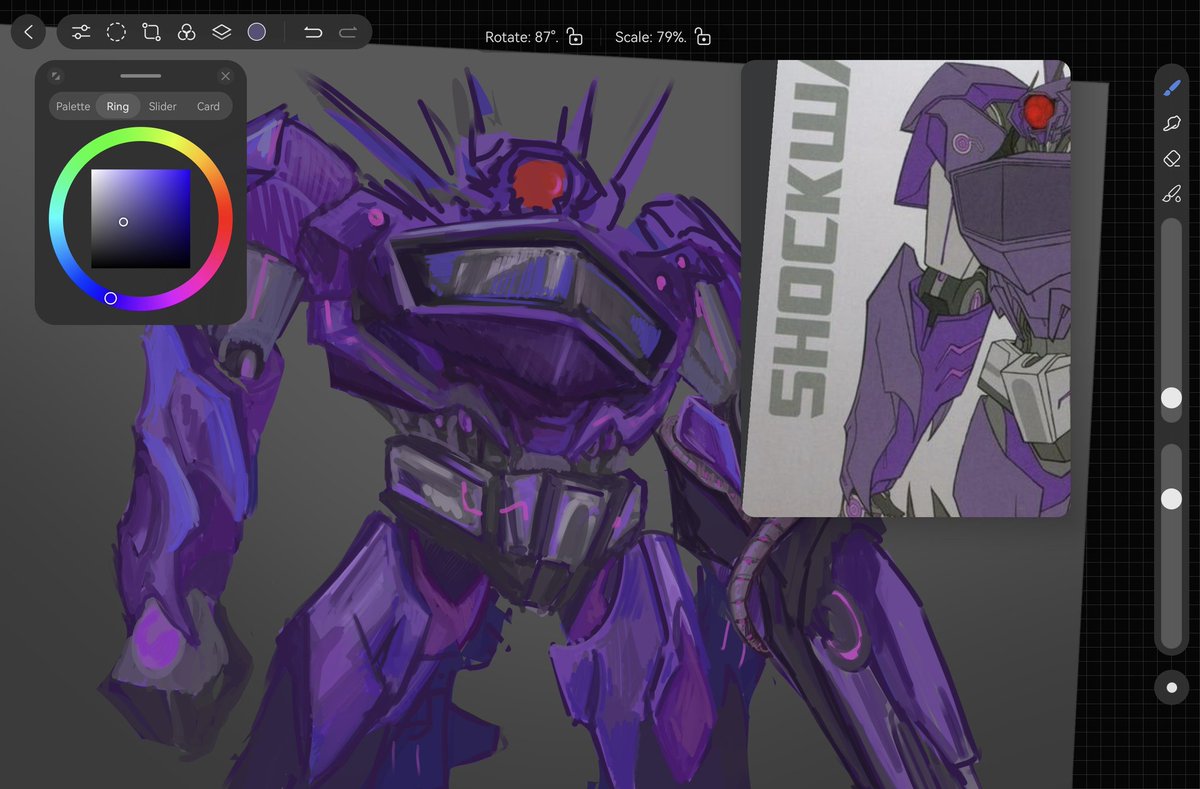The image size is (1200, 789).
Task: Select the Smudge blend tool
Action: 1172,123
